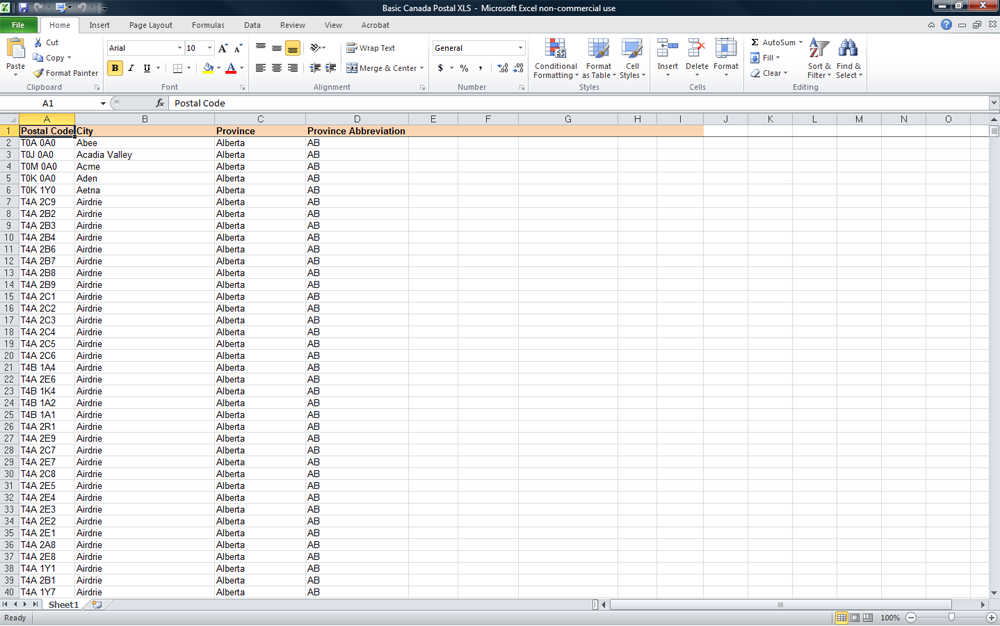
Task: Apply Accounting dollar format
Action: (440, 68)
